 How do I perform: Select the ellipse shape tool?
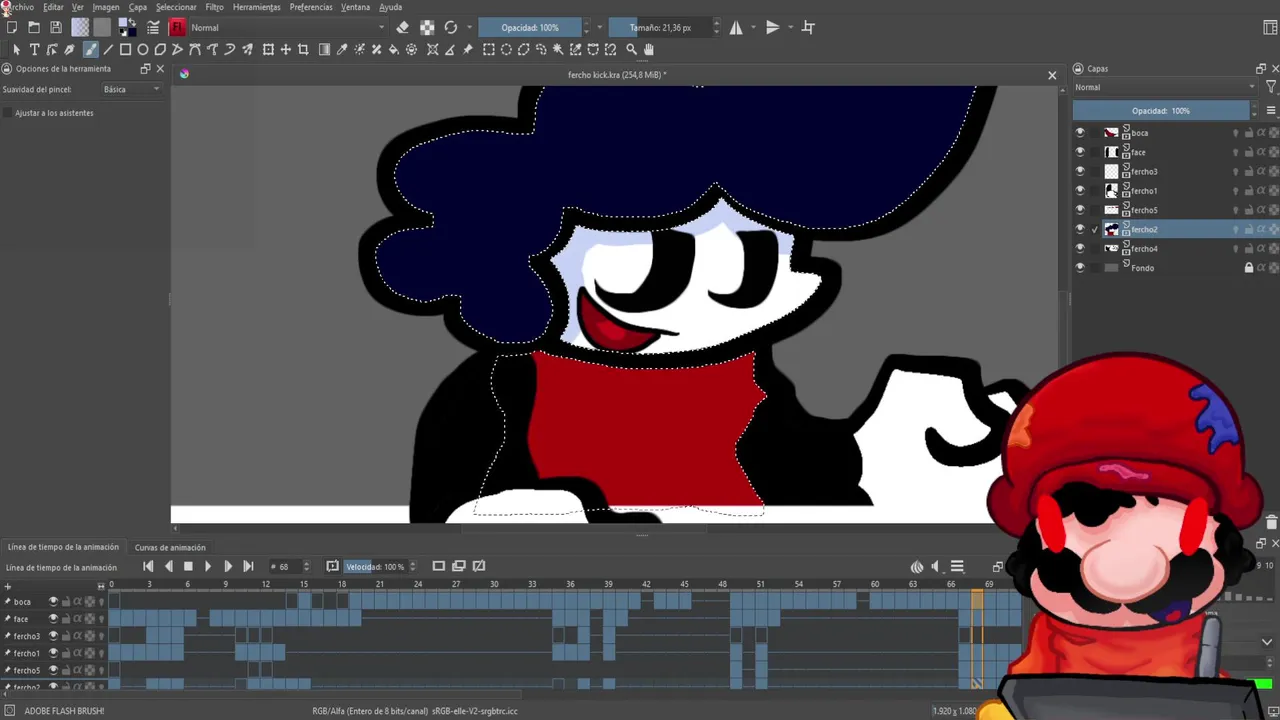tap(143, 49)
